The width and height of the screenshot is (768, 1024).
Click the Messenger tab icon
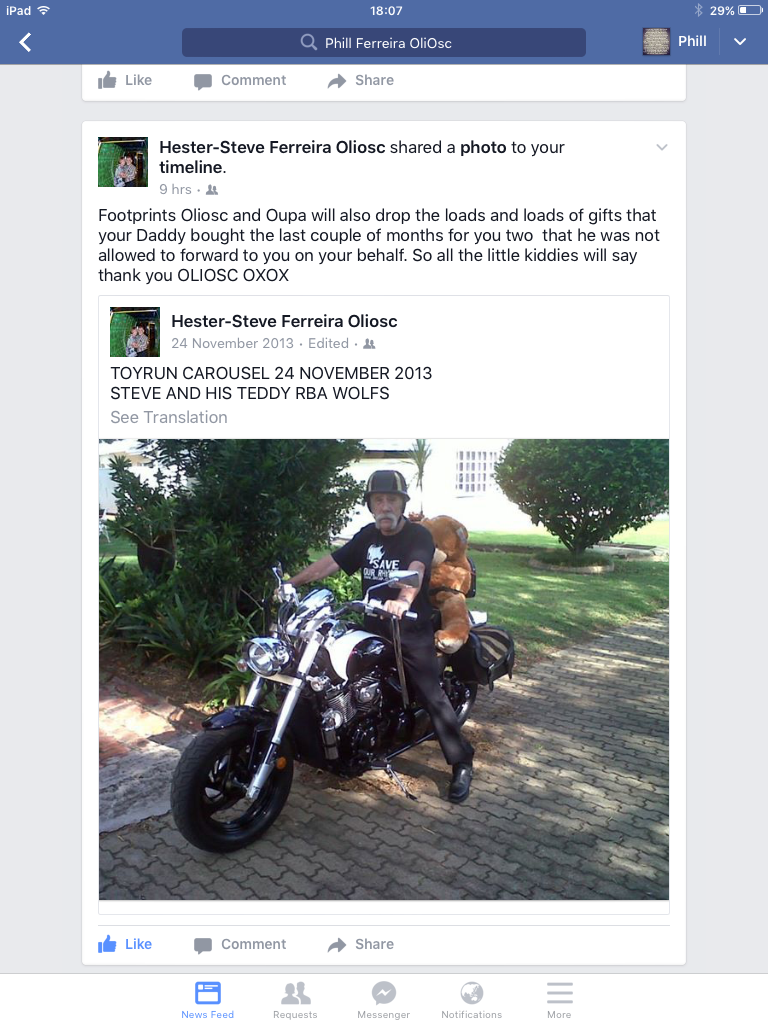point(383,993)
